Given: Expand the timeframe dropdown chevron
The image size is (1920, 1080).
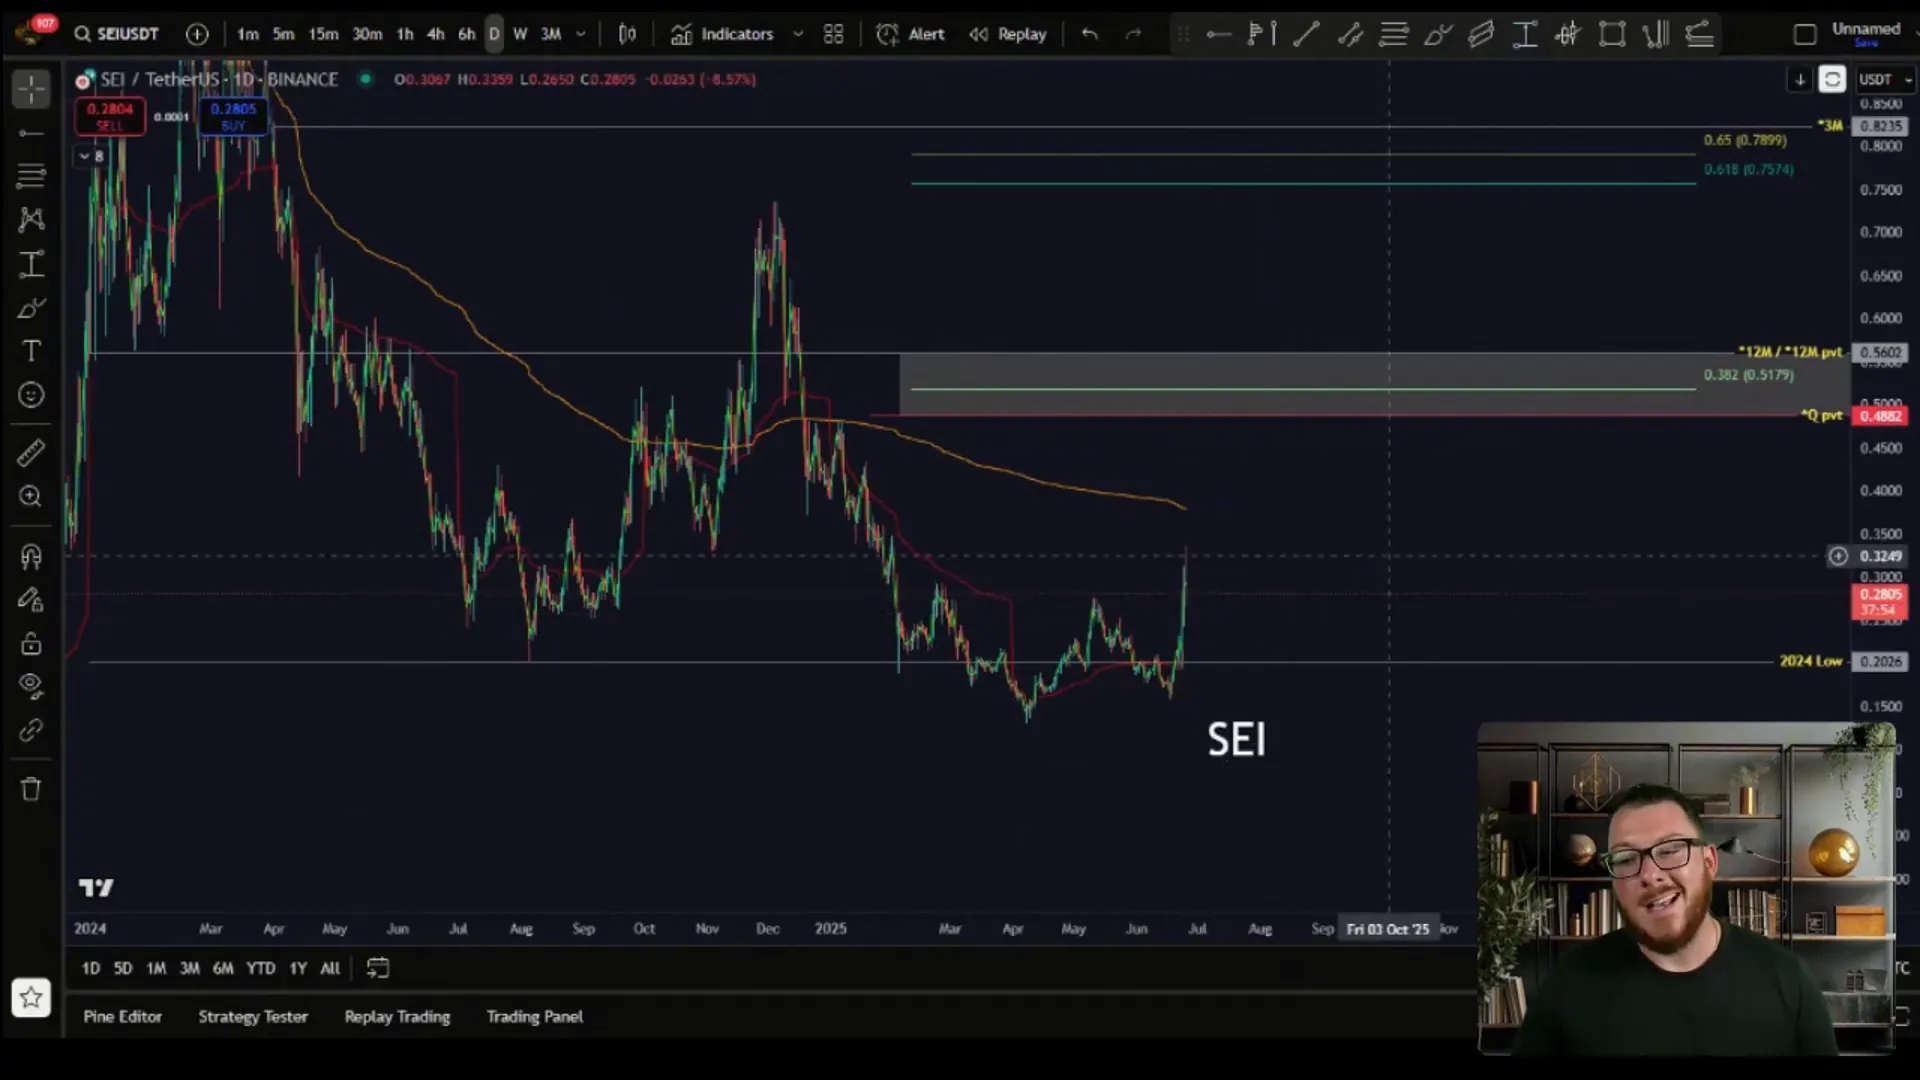Looking at the screenshot, I should click(x=581, y=34).
